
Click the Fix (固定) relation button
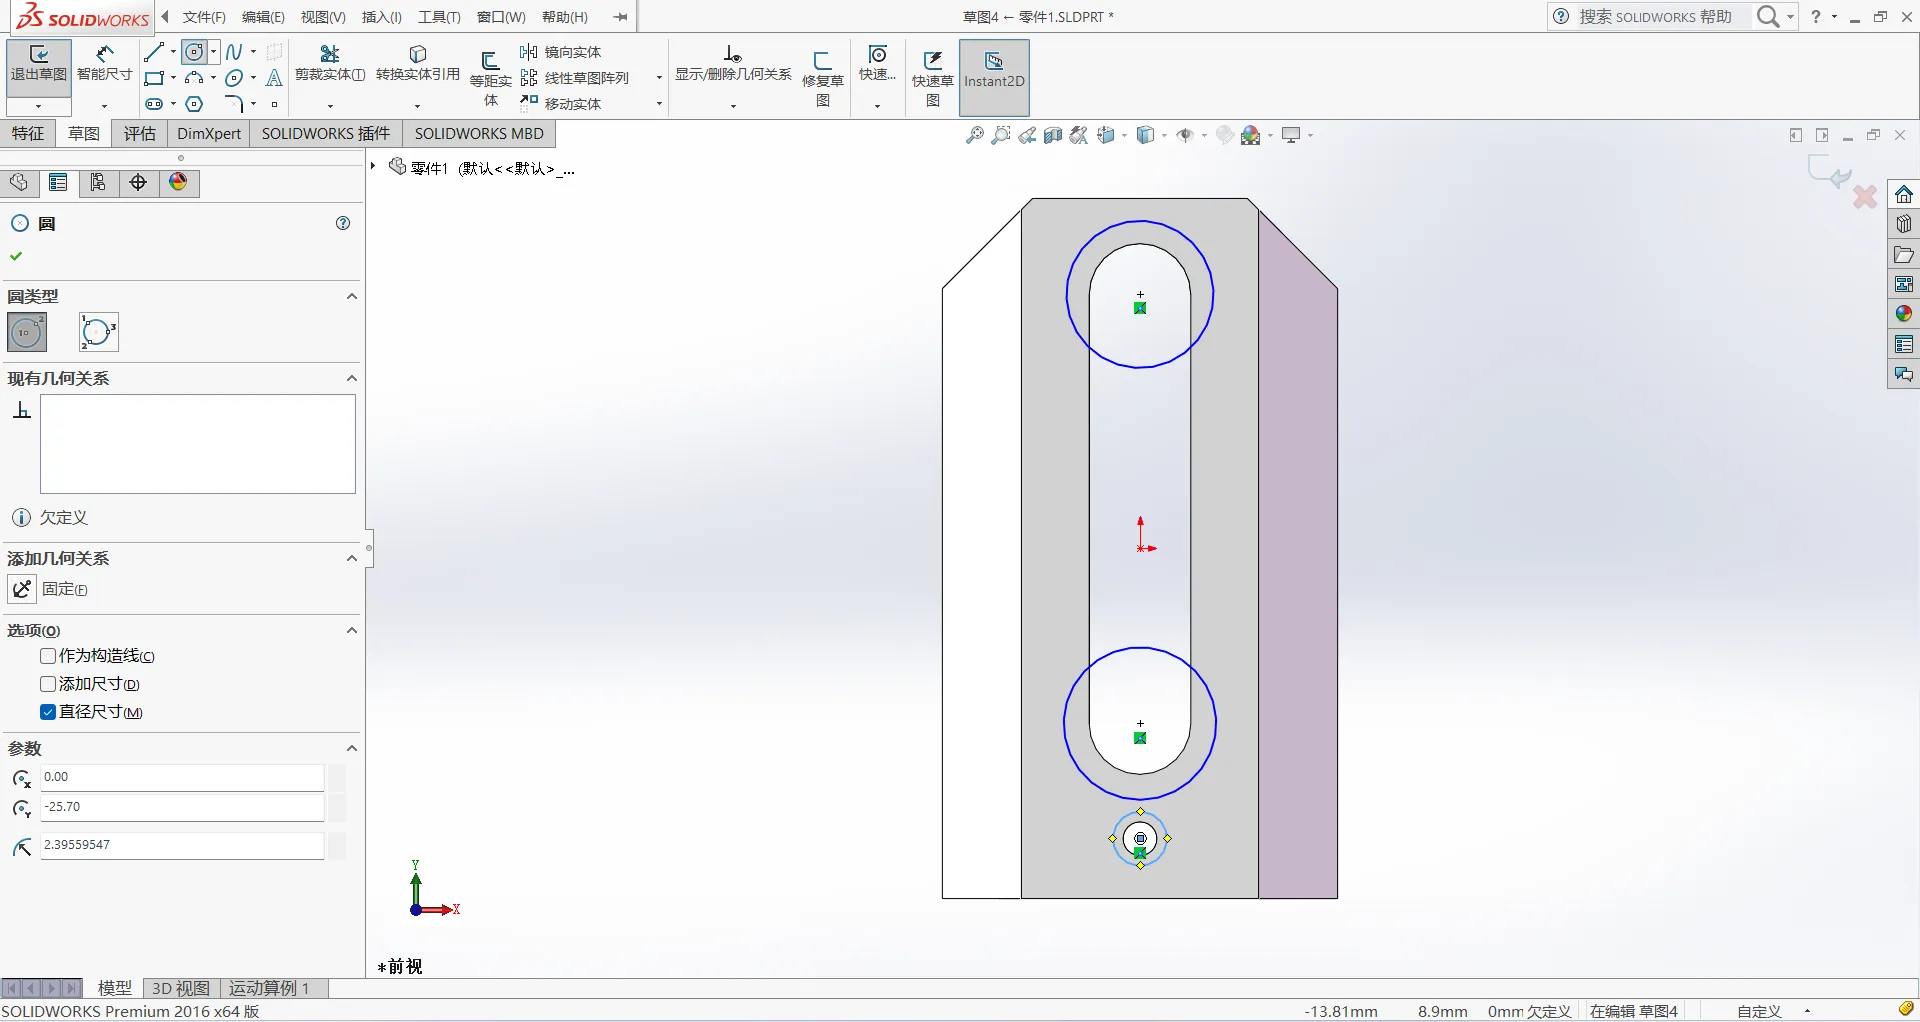(23, 589)
